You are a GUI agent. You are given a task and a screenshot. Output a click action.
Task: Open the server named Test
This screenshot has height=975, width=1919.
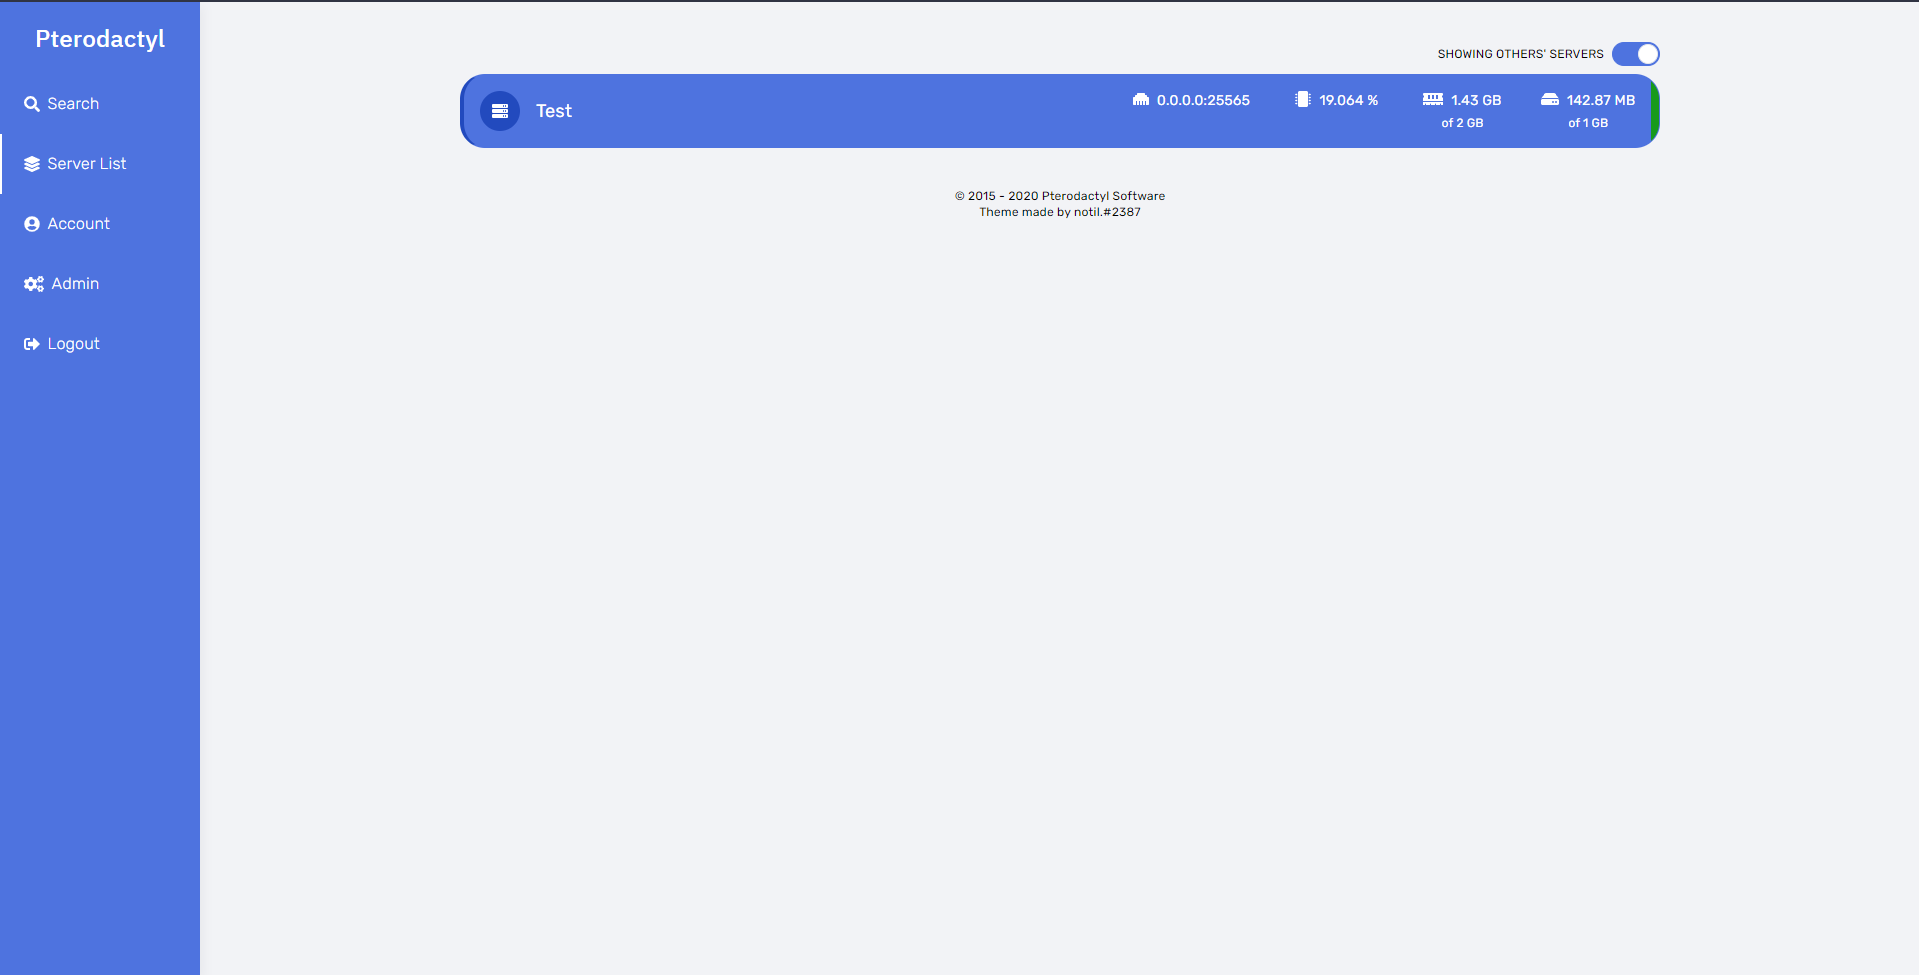(554, 111)
